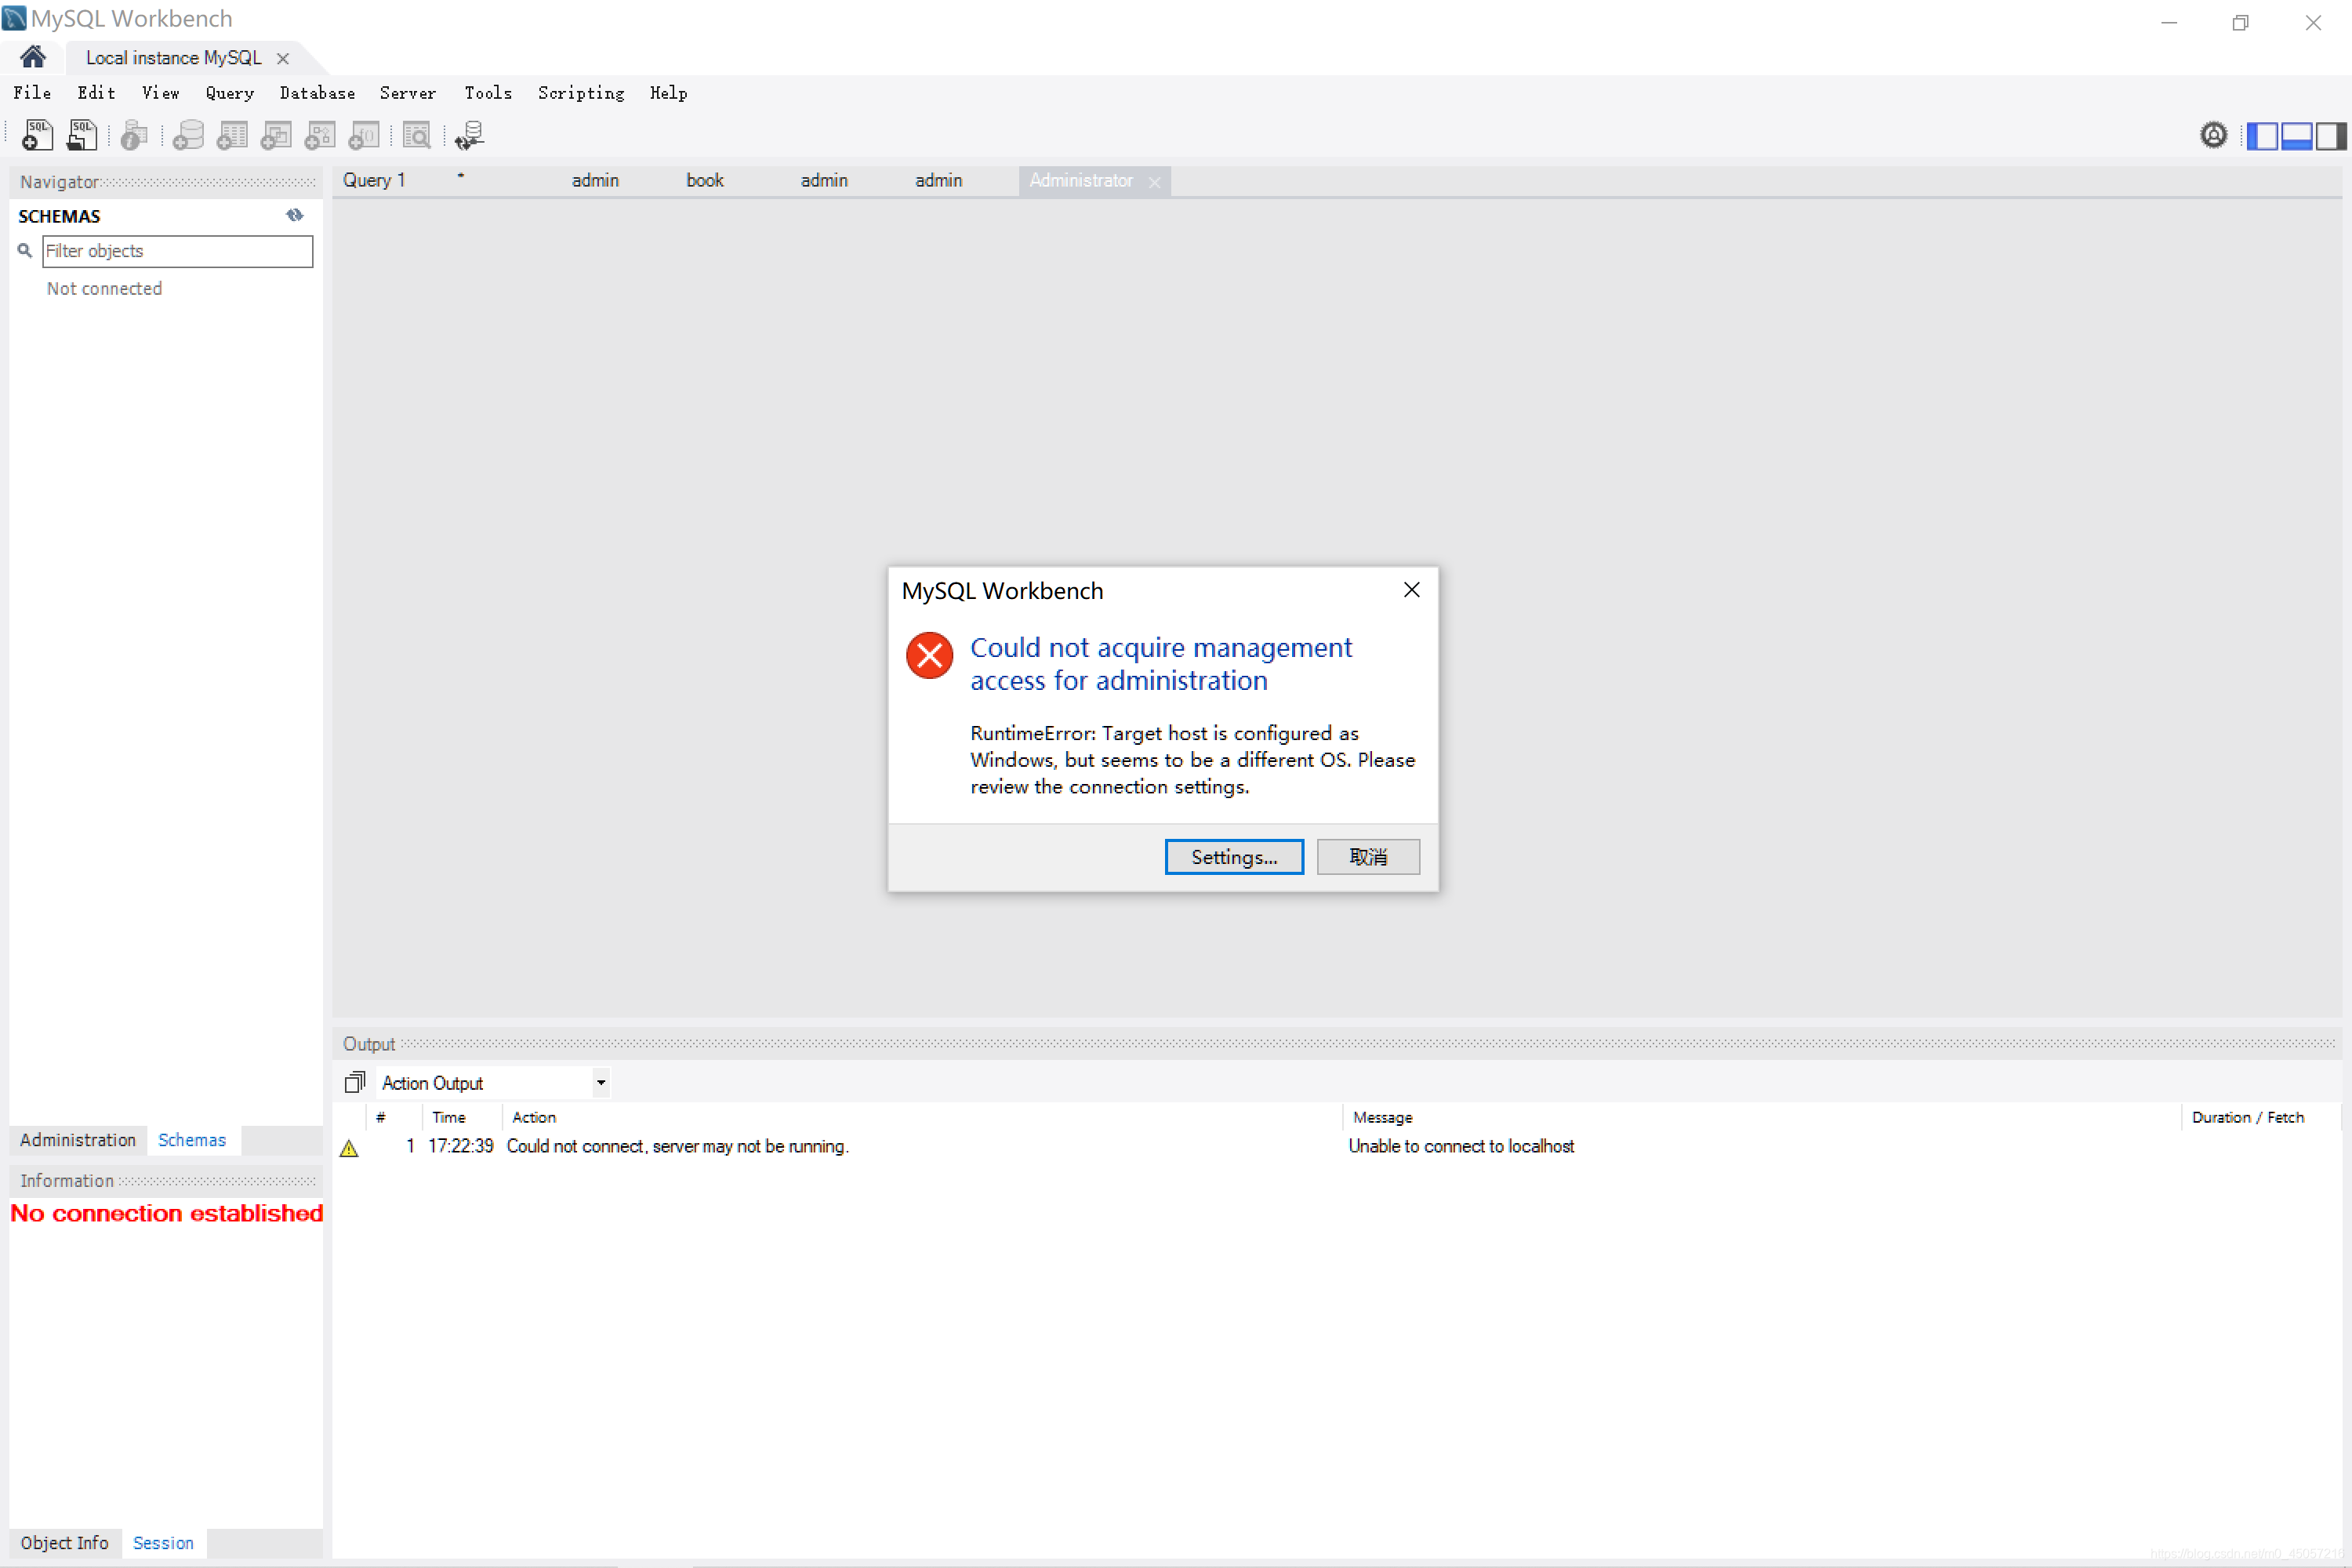Image resolution: width=2352 pixels, height=1568 pixels.
Task: Toggle the right sidebar panel visibility
Action: pos(2330,135)
